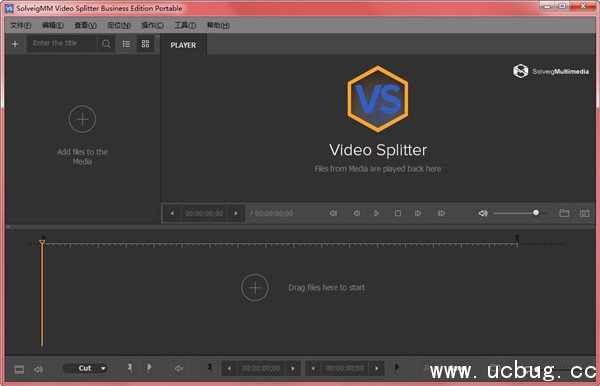Open the 工具(T) menu
This screenshot has width=600, height=386.
185,25
